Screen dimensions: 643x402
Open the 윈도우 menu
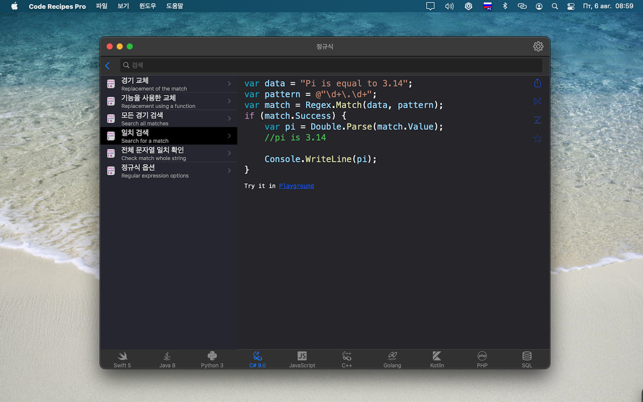point(148,6)
